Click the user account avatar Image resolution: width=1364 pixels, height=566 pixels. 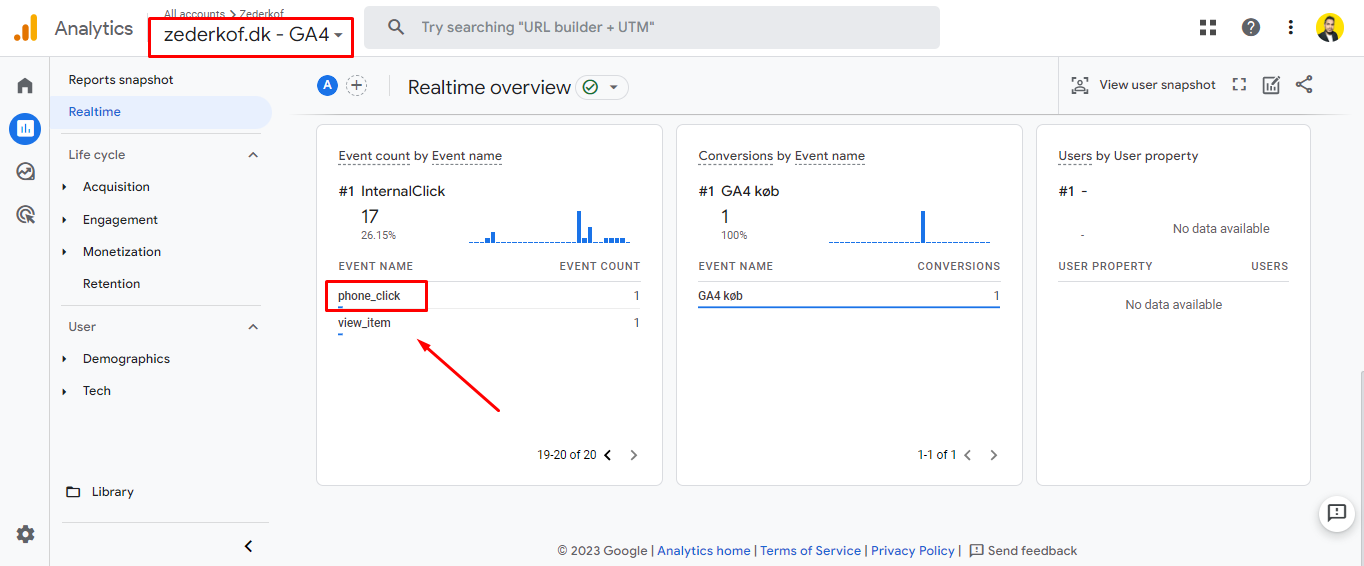1330,28
